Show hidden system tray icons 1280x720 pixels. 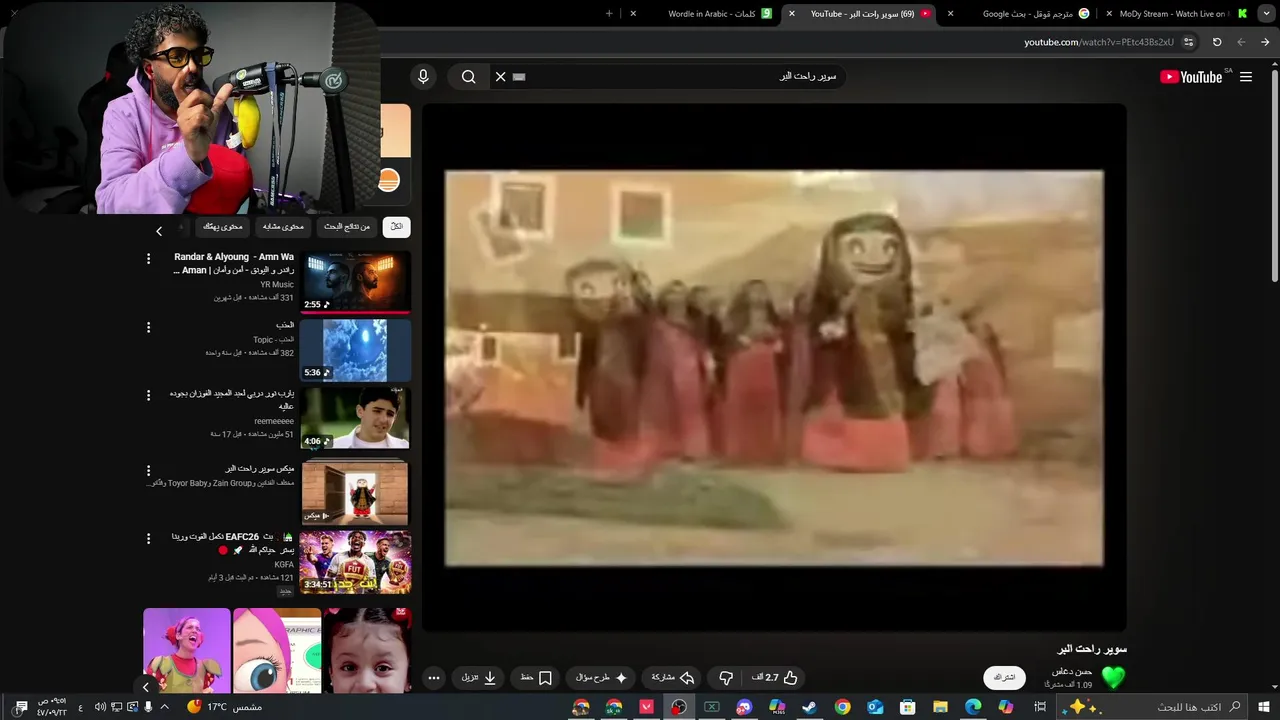[165, 707]
